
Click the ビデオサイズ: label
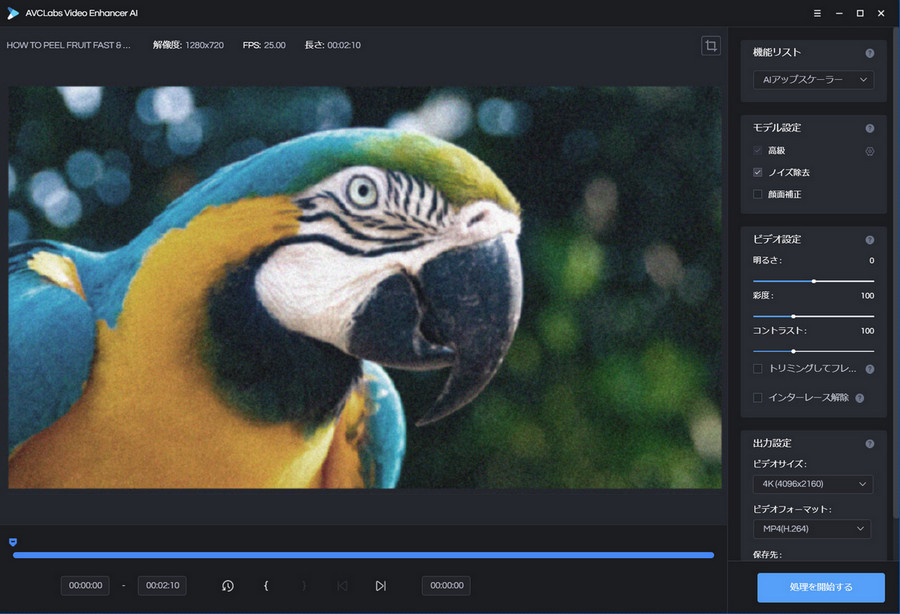[779, 464]
